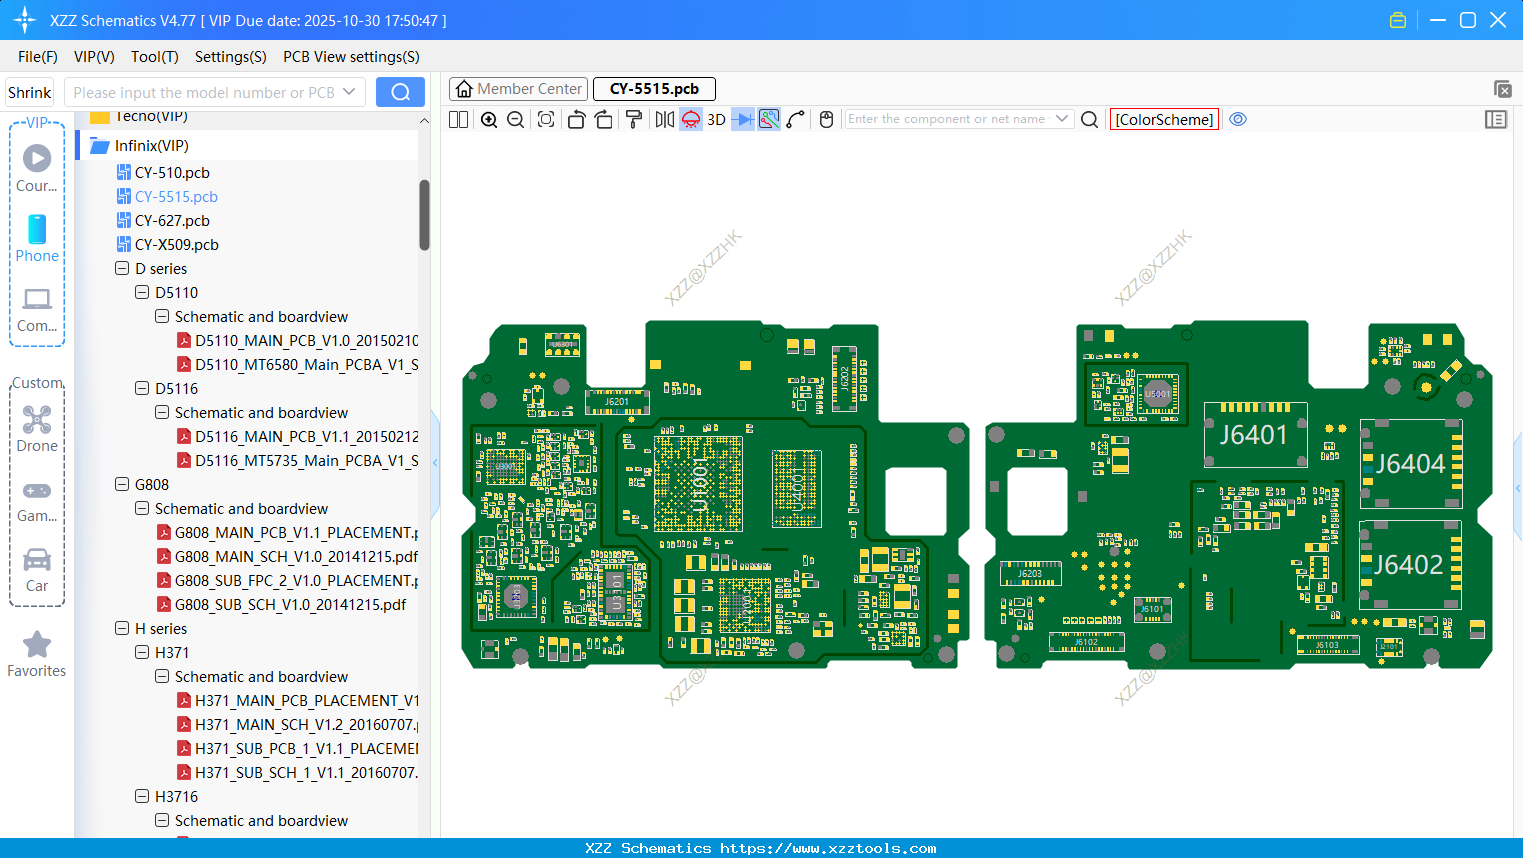The width and height of the screenshot is (1523, 858).
Task: Open the Tool menu
Action: 154,57
